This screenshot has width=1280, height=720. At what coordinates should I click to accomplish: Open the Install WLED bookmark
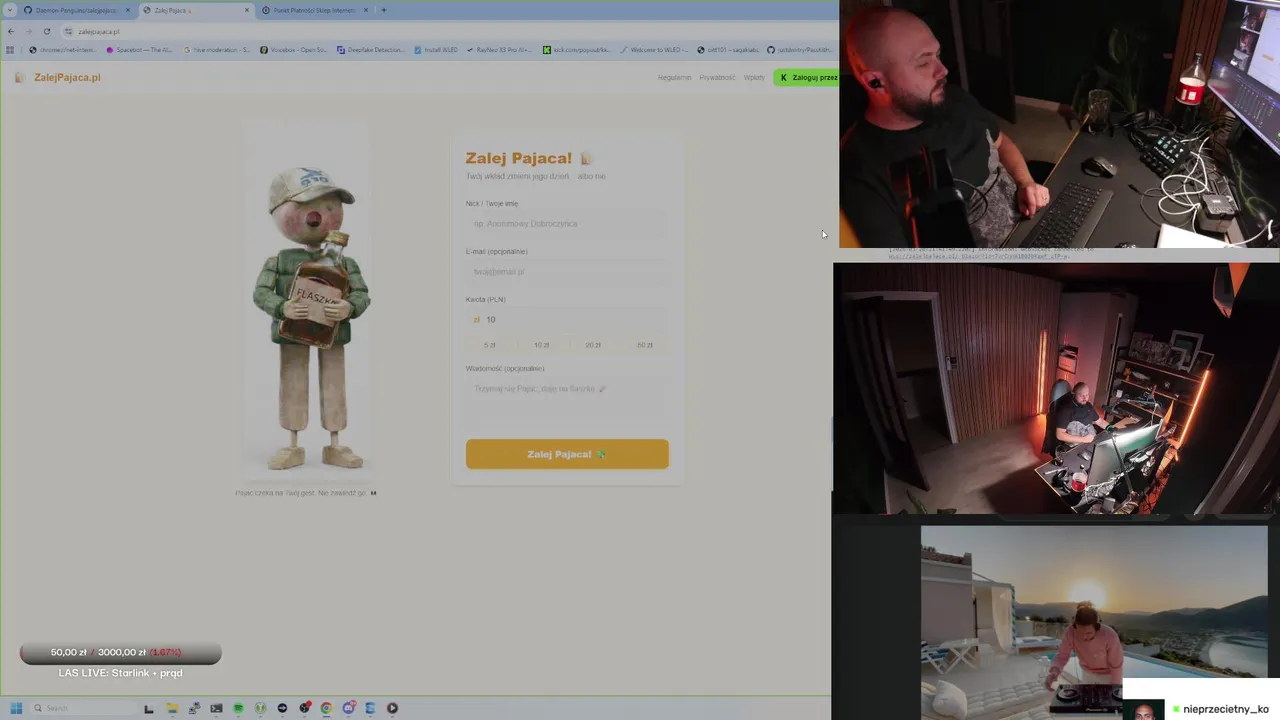(x=436, y=49)
